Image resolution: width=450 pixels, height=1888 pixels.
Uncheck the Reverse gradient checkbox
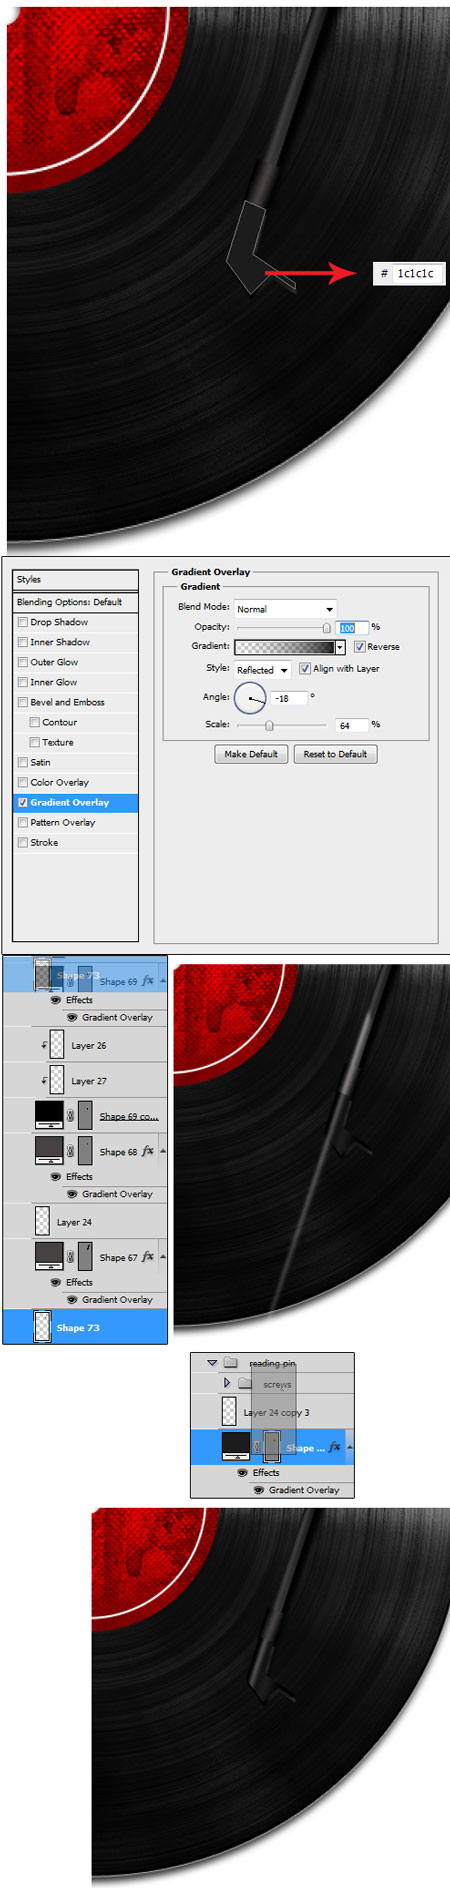click(x=359, y=647)
